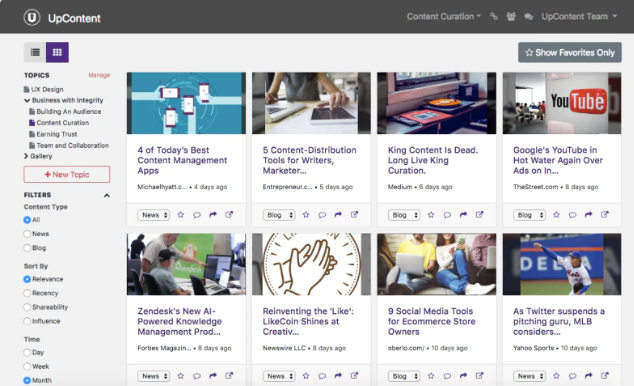
Task: Open Blog type dropdown on 'King Content Is Dead'
Action: pos(404,215)
